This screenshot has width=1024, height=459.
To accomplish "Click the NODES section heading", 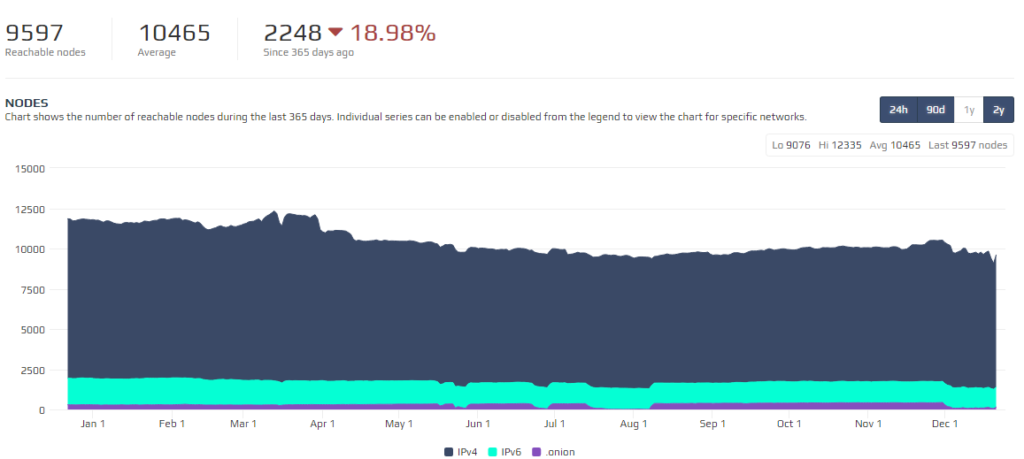I will point(27,102).
